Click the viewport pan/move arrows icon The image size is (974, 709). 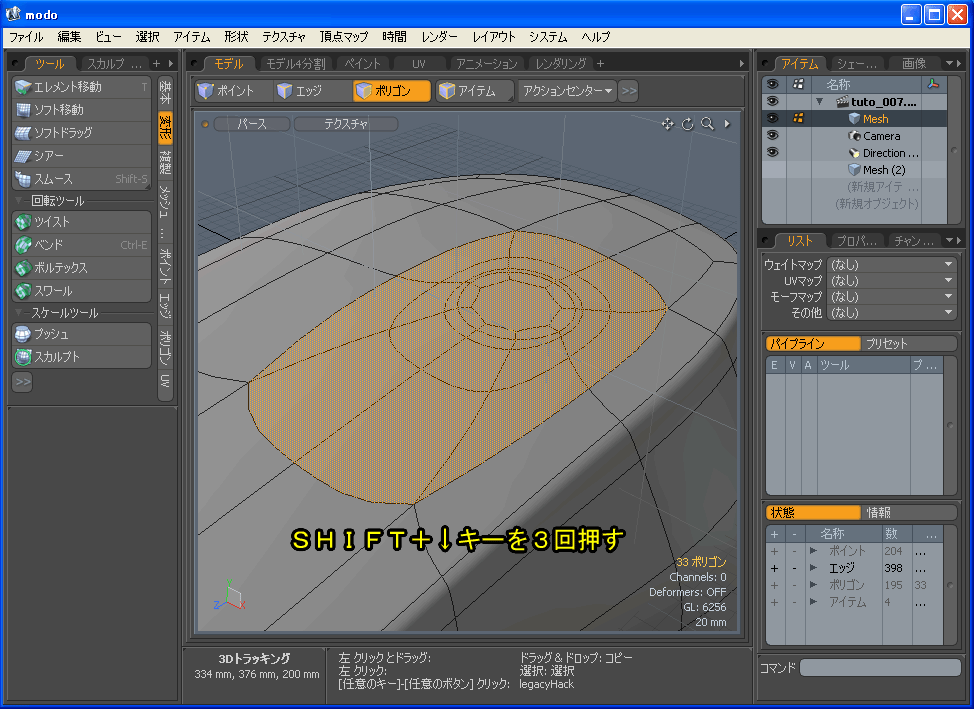click(668, 124)
